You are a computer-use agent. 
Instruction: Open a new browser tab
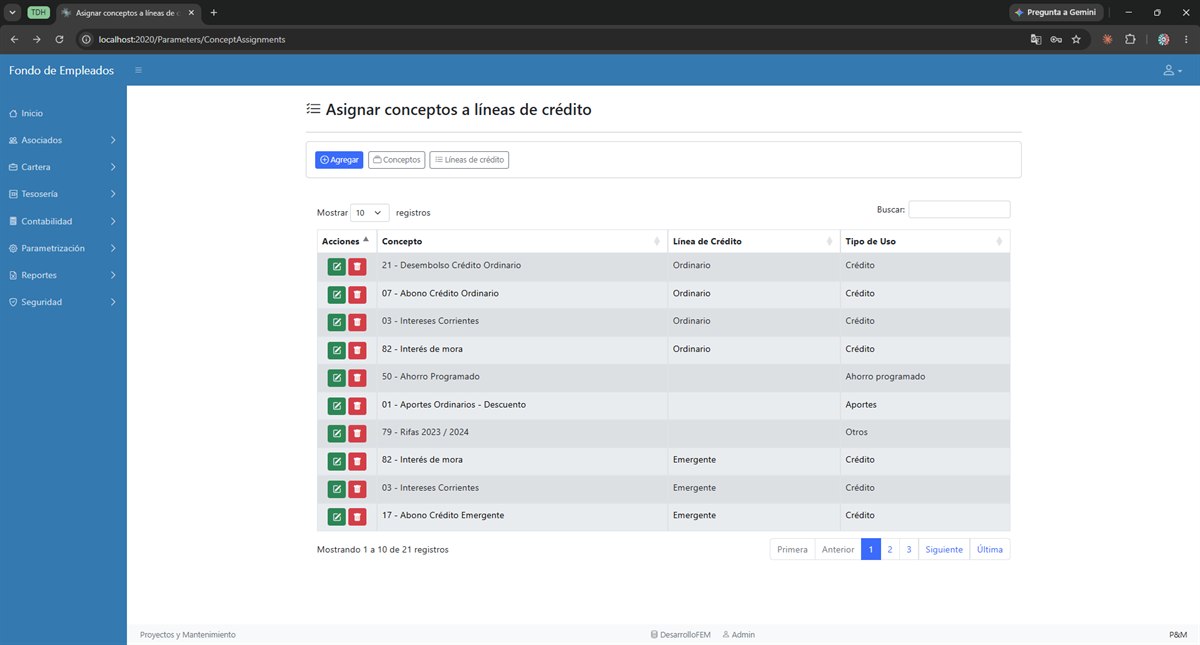coord(214,12)
